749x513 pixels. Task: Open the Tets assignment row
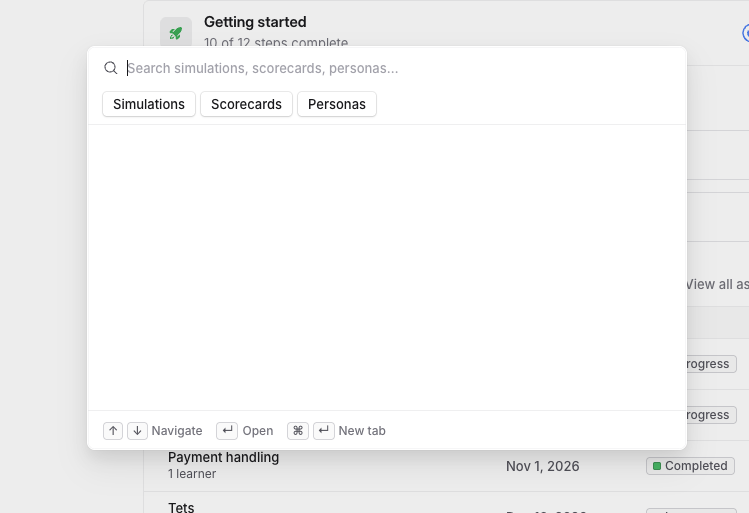[181, 507]
